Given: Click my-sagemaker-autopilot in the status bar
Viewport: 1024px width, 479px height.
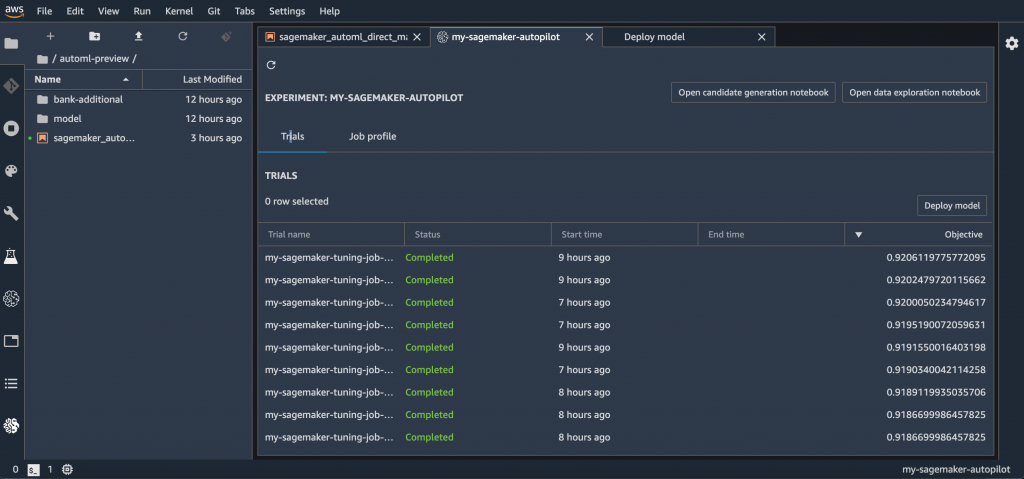Looking at the screenshot, I should click(x=958, y=469).
